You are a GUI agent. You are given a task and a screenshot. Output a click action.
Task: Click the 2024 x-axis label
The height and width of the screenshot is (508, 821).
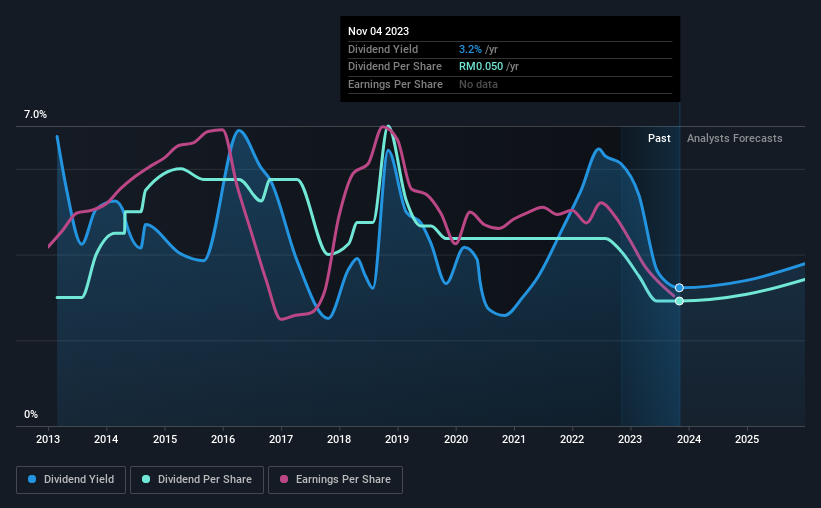tap(689, 439)
